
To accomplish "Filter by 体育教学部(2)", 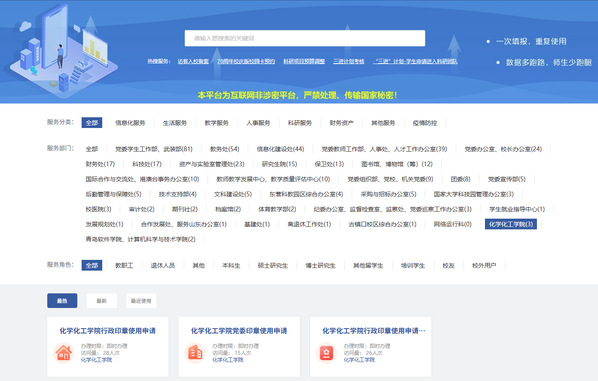I will tap(277, 209).
